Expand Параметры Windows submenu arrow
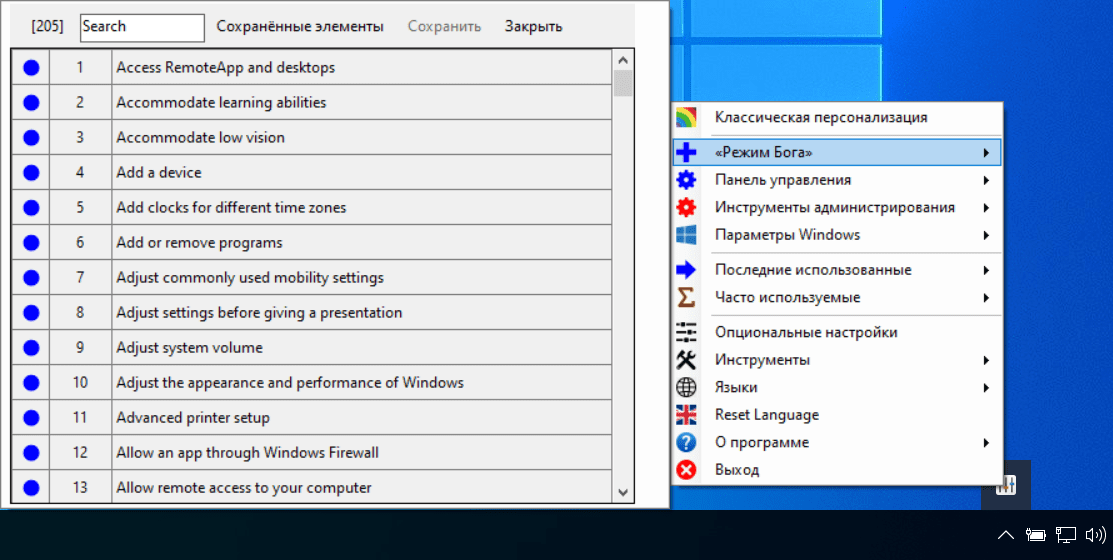1113x560 pixels. [x=986, y=235]
